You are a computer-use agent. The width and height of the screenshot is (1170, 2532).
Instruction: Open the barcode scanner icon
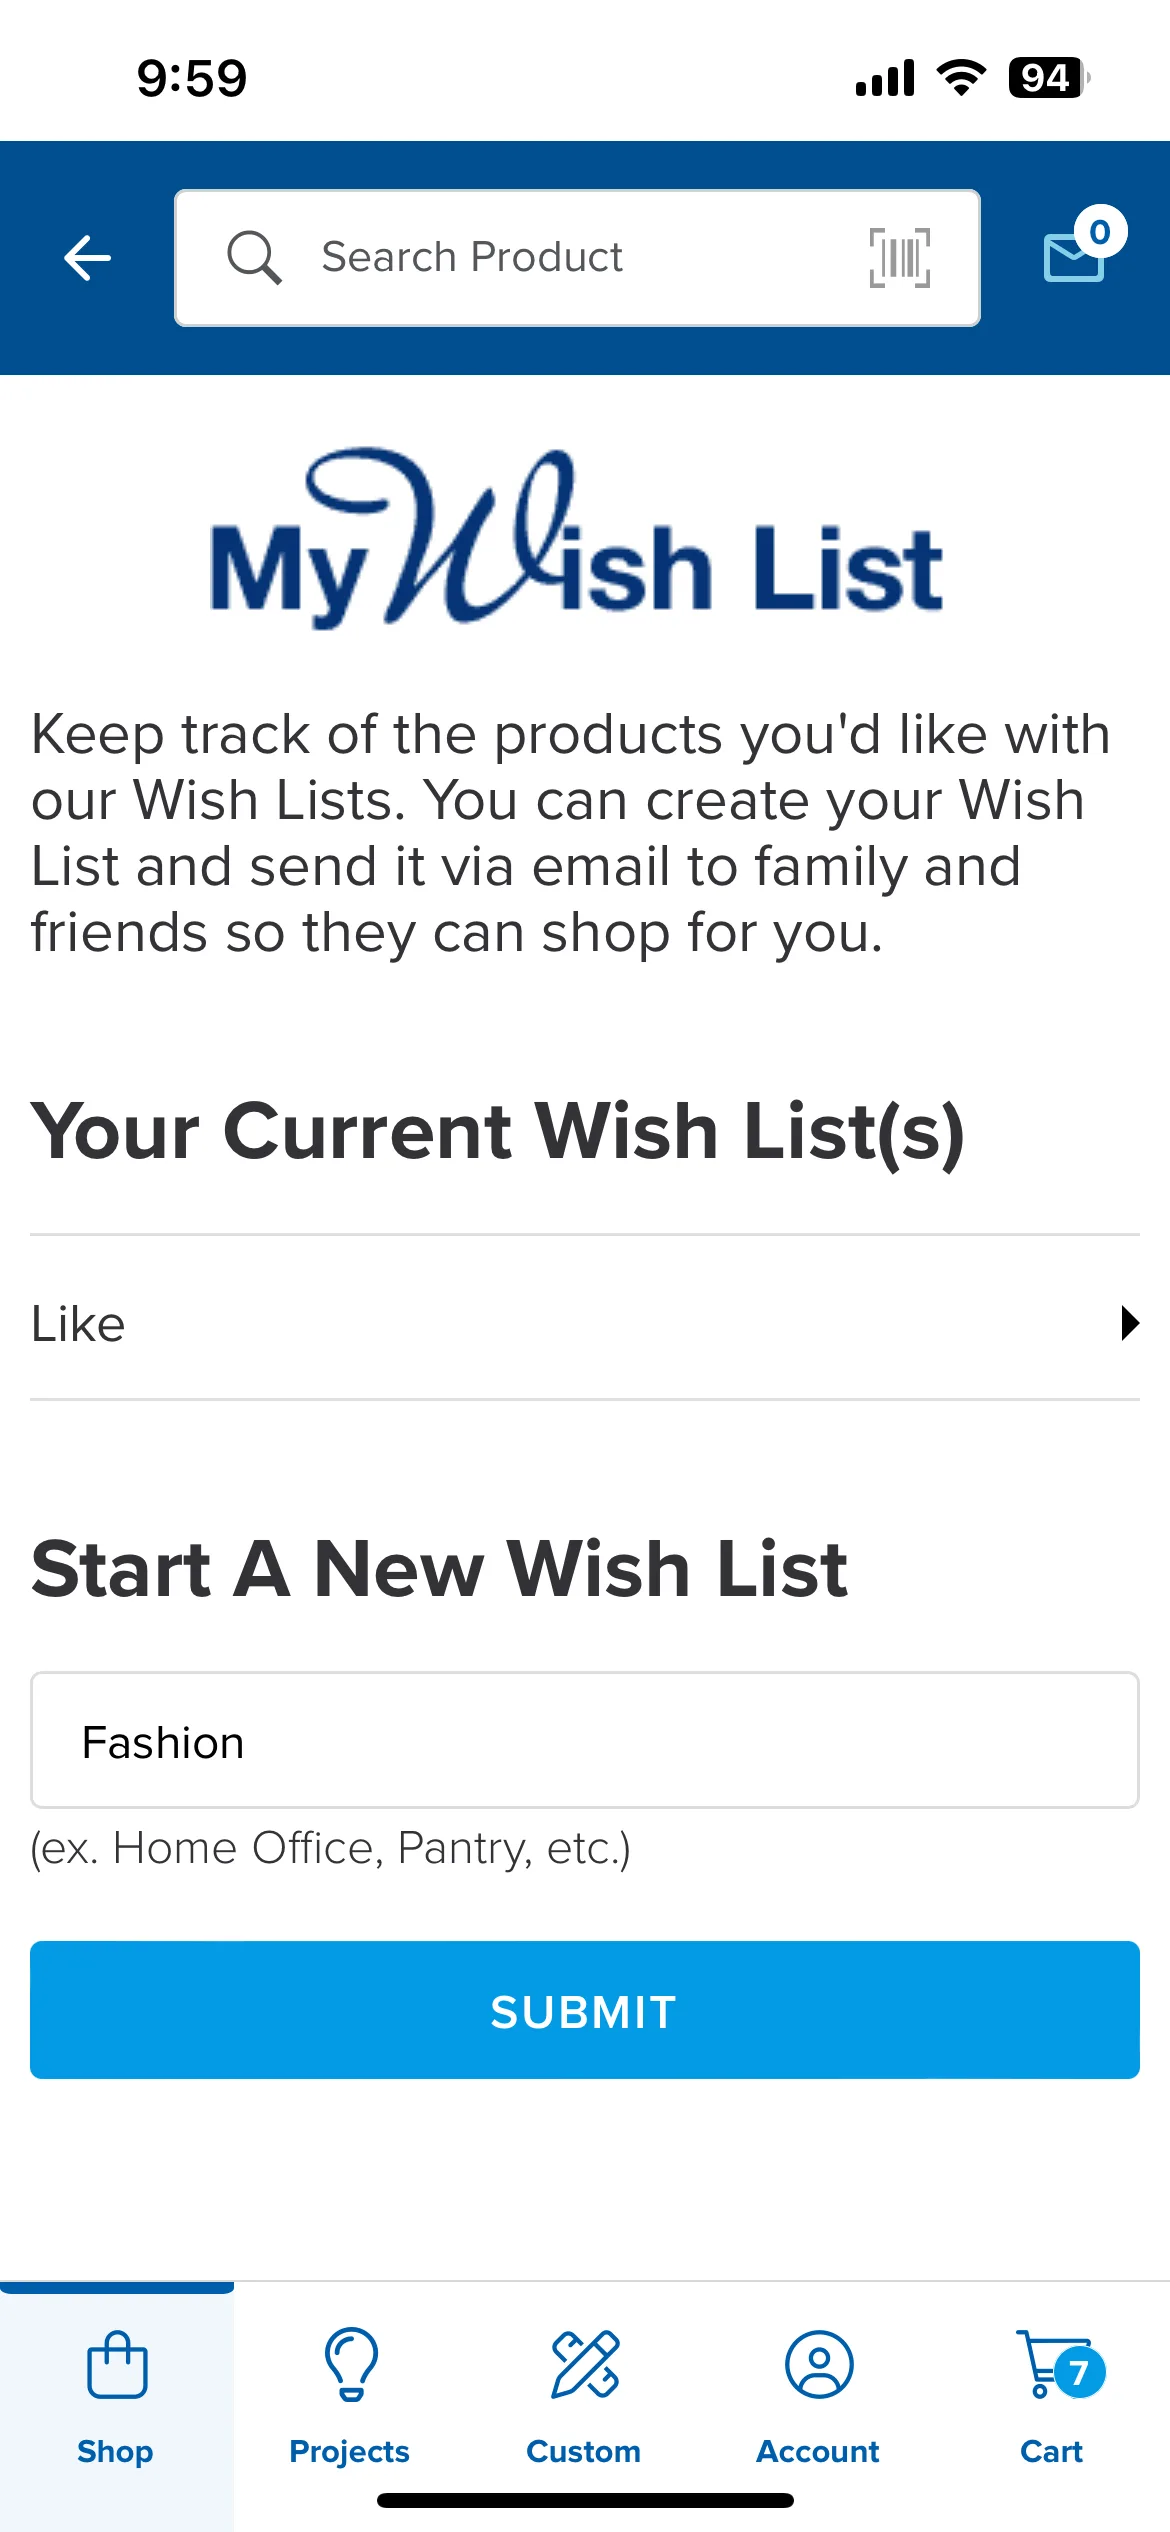pyautogui.click(x=900, y=258)
